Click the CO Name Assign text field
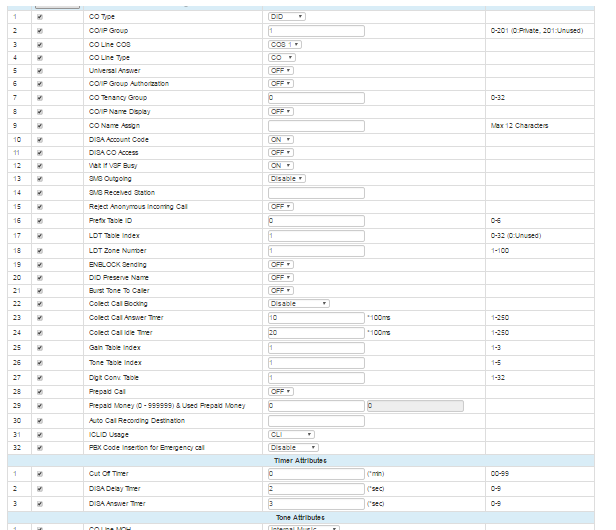The height and width of the screenshot is (530, 616). pyautogui.click(x=315, y=125)
